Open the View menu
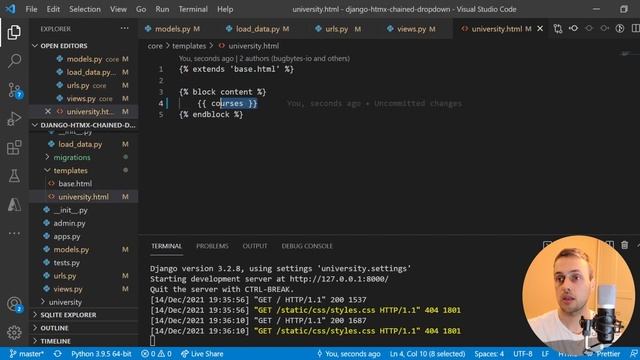640x360 pixels. click(x=118, y=9)
